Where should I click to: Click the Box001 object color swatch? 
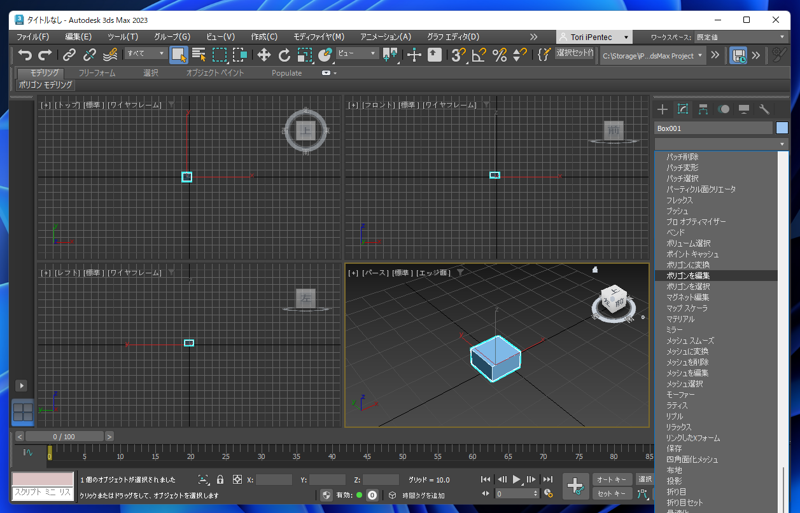point(782,128)
